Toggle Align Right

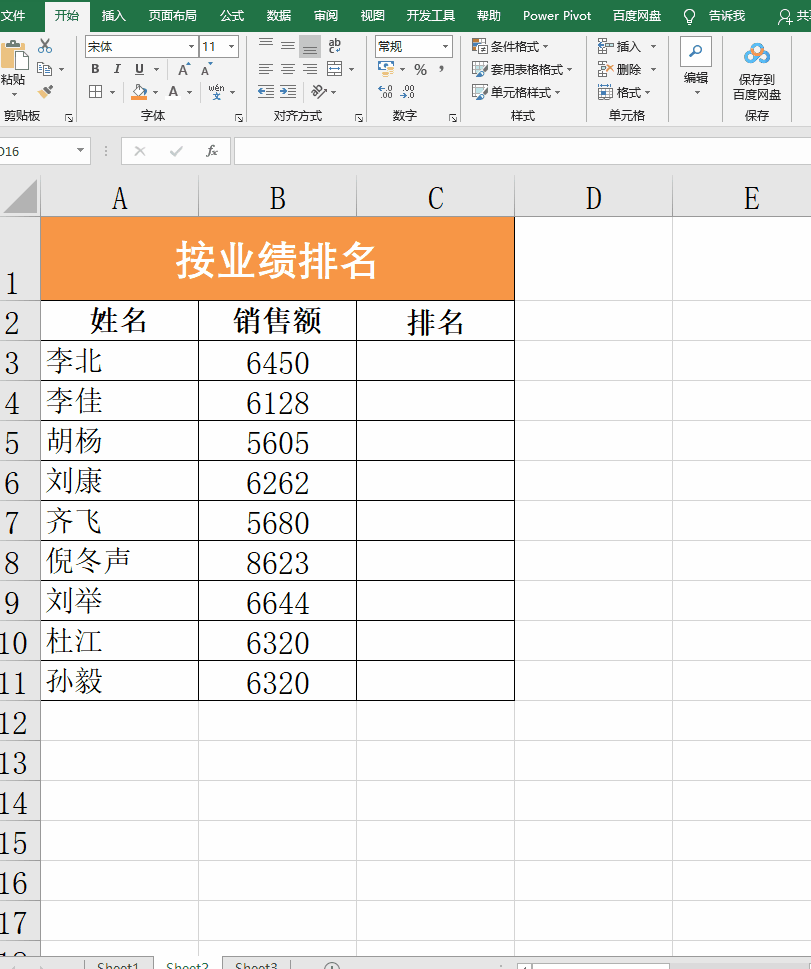coord(310,69)
